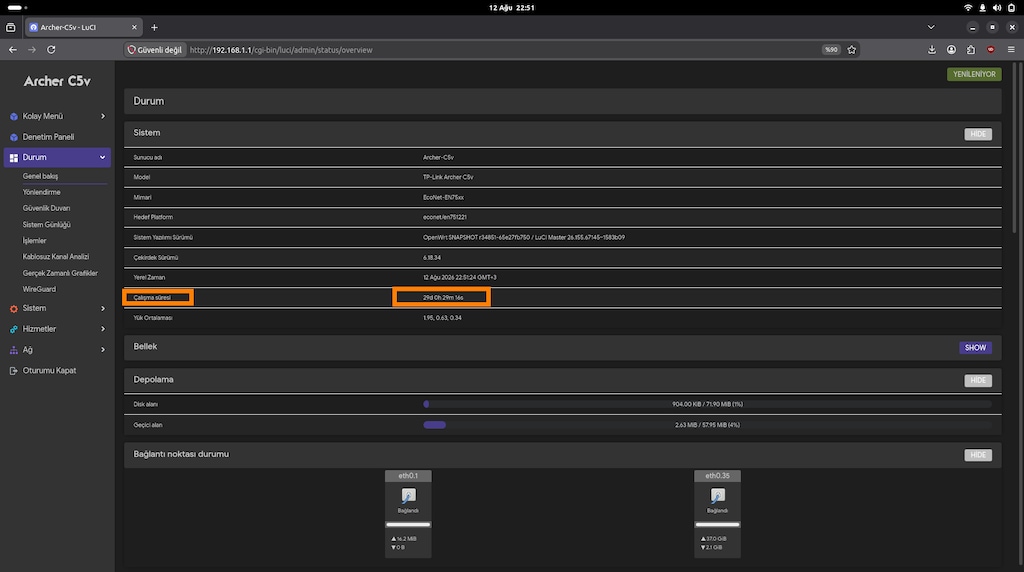1024x572 pixels.
Task: Click the page vertical scrollbar
Action: pyautogui.click(x=1014, y=147)
